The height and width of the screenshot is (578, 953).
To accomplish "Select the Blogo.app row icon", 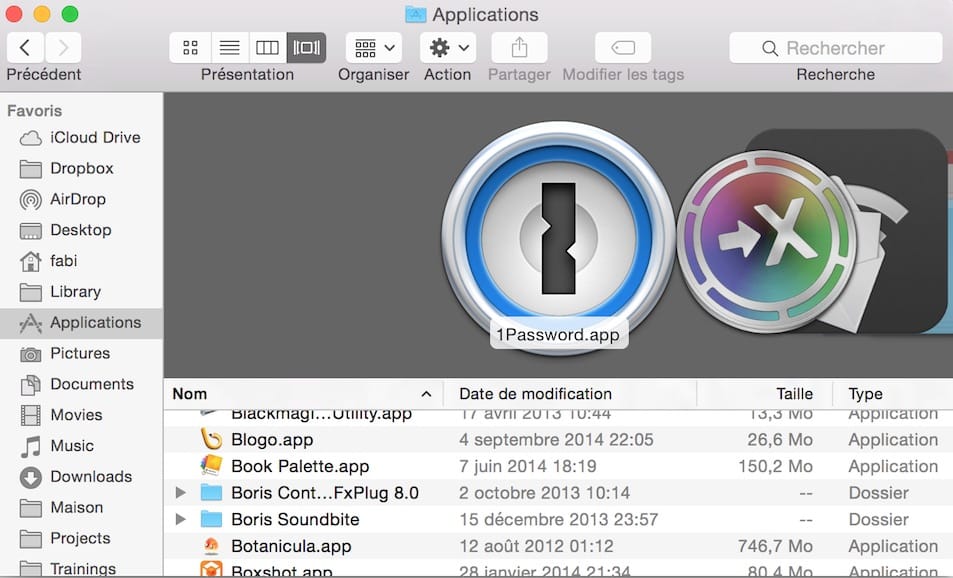I will 212,439.
